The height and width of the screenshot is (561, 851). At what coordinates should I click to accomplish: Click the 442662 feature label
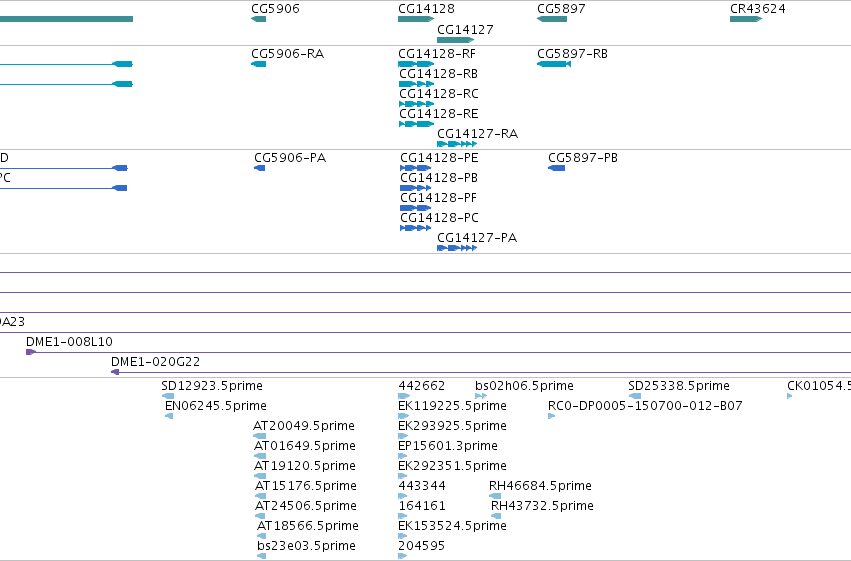(x=422, y=386)
